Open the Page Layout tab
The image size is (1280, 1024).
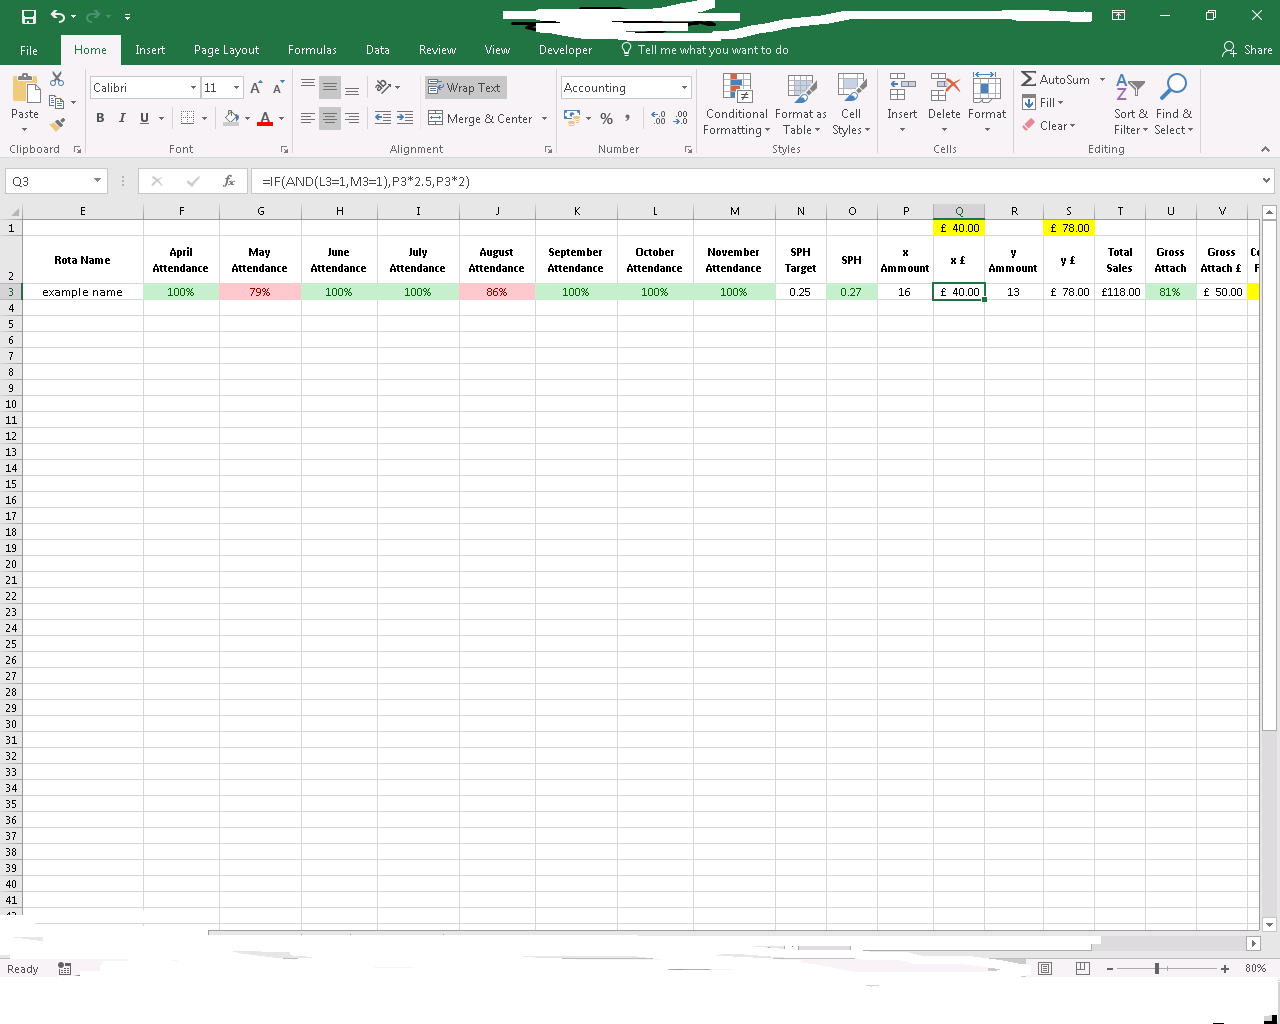click(x=226, y=50)
